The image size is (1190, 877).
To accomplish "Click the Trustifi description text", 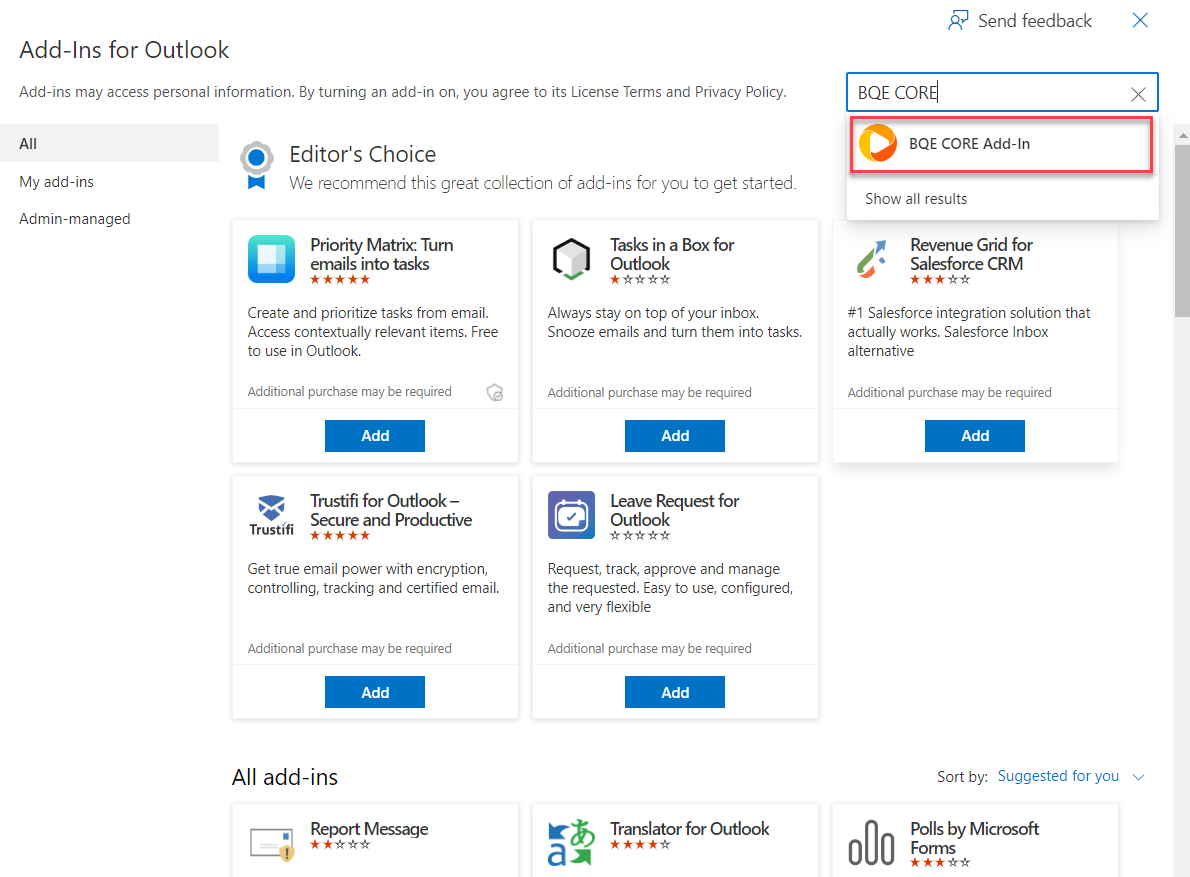I will [x=373, y=578].
